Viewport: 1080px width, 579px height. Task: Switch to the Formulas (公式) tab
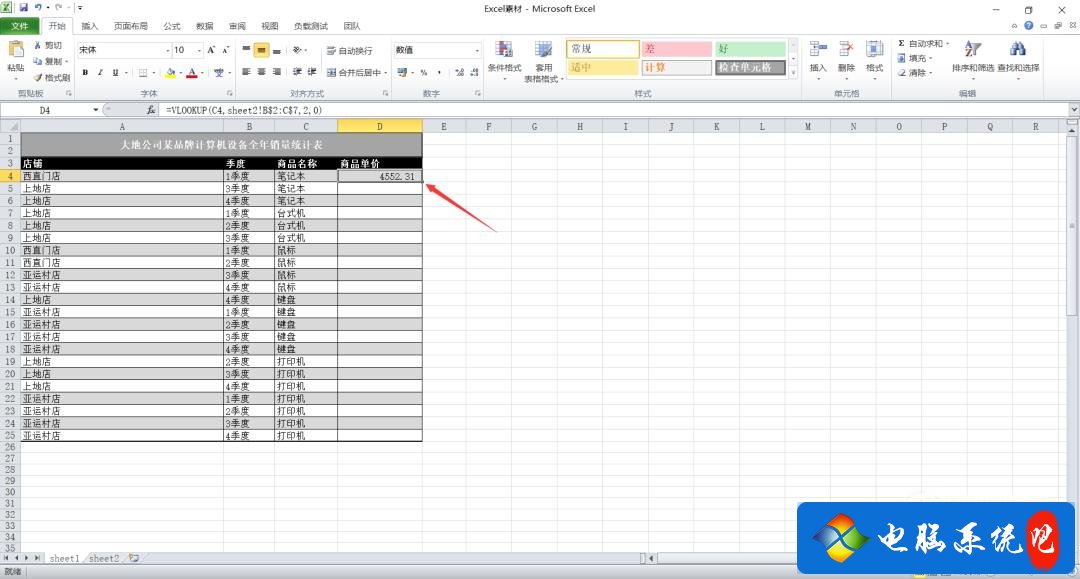172,26
